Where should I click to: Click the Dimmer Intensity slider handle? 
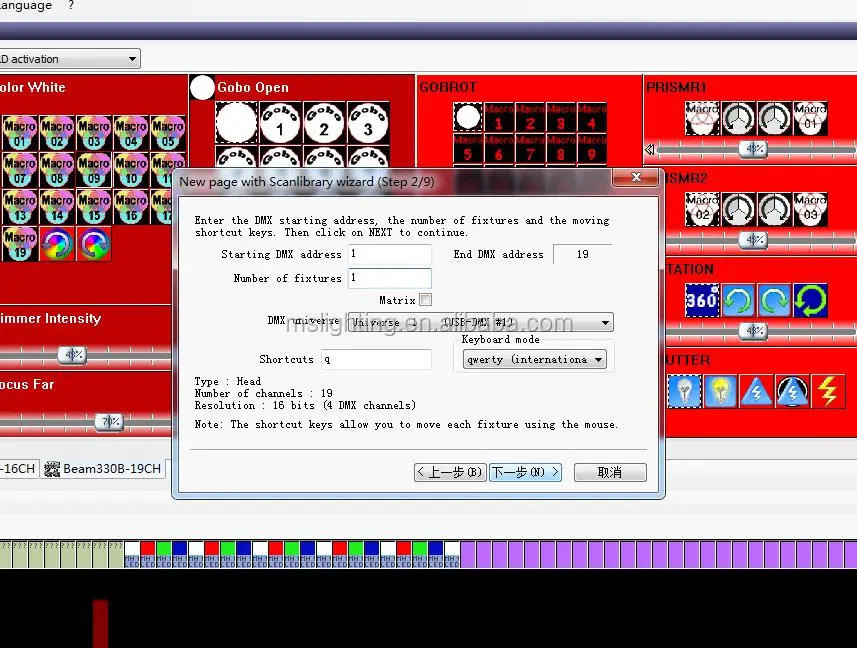(71, 355)
